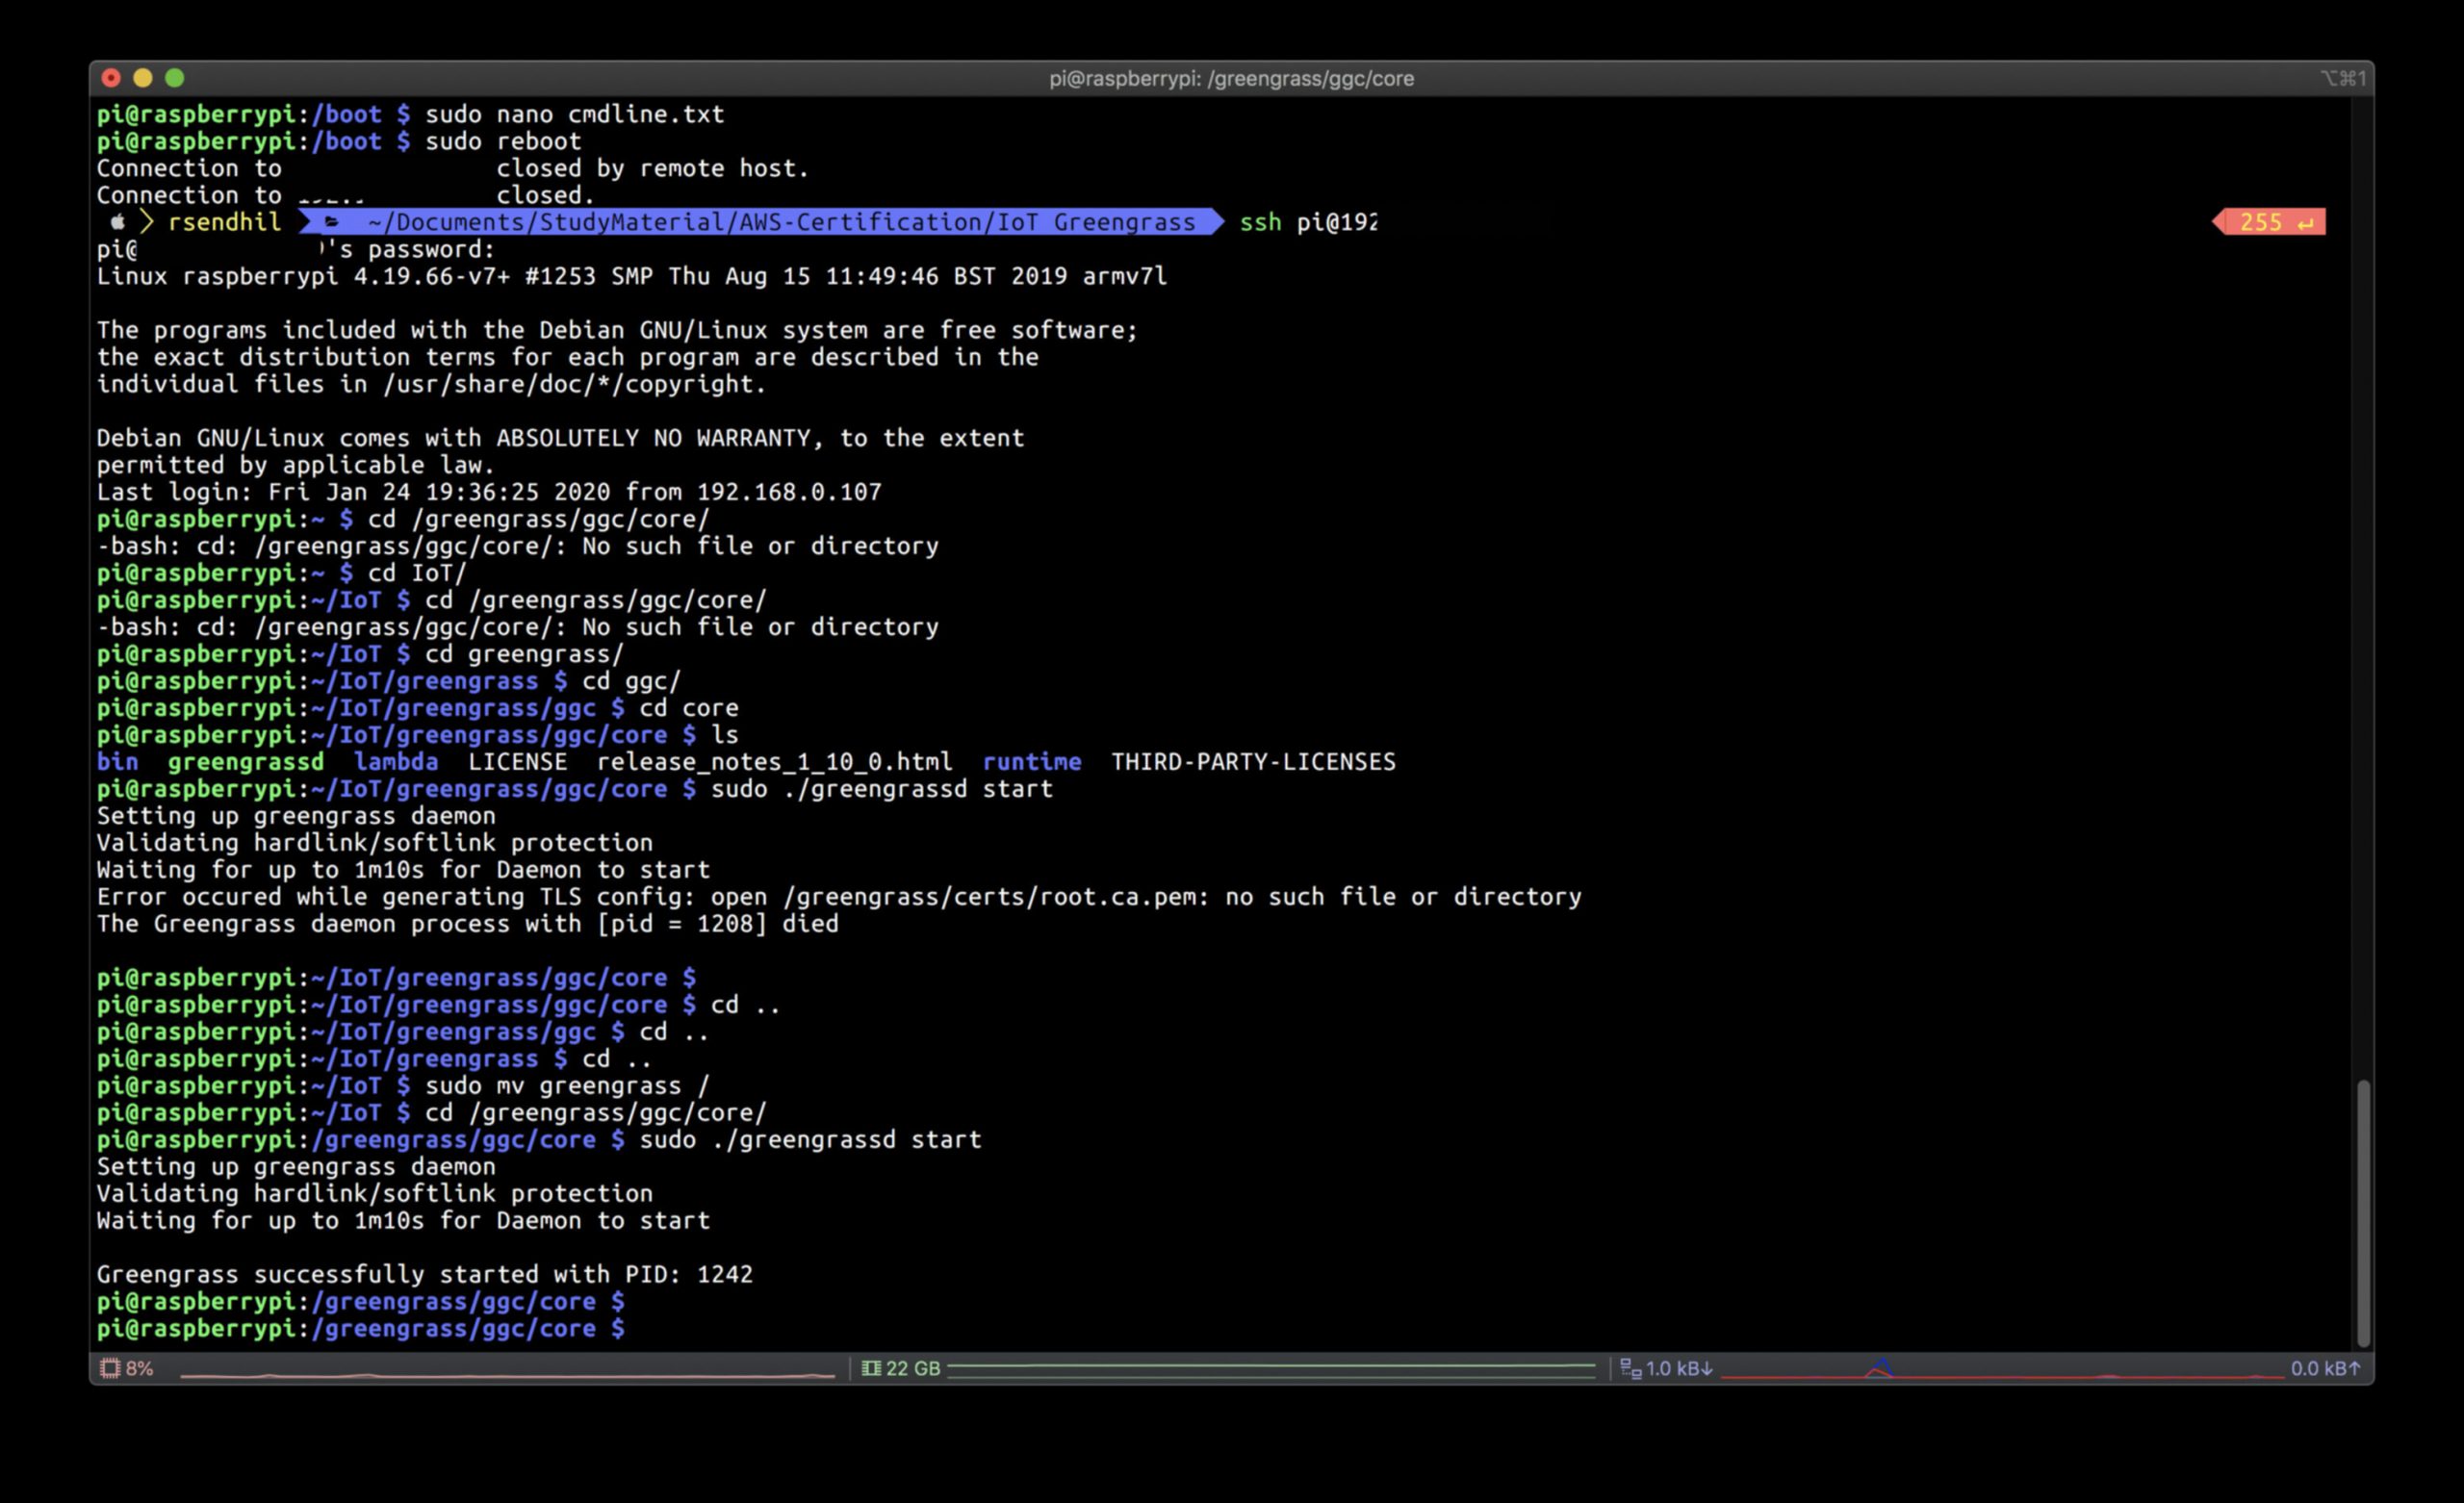
Task: Click the network icon beside 1.0 kB download
Action: [x=1630, y=1368]
